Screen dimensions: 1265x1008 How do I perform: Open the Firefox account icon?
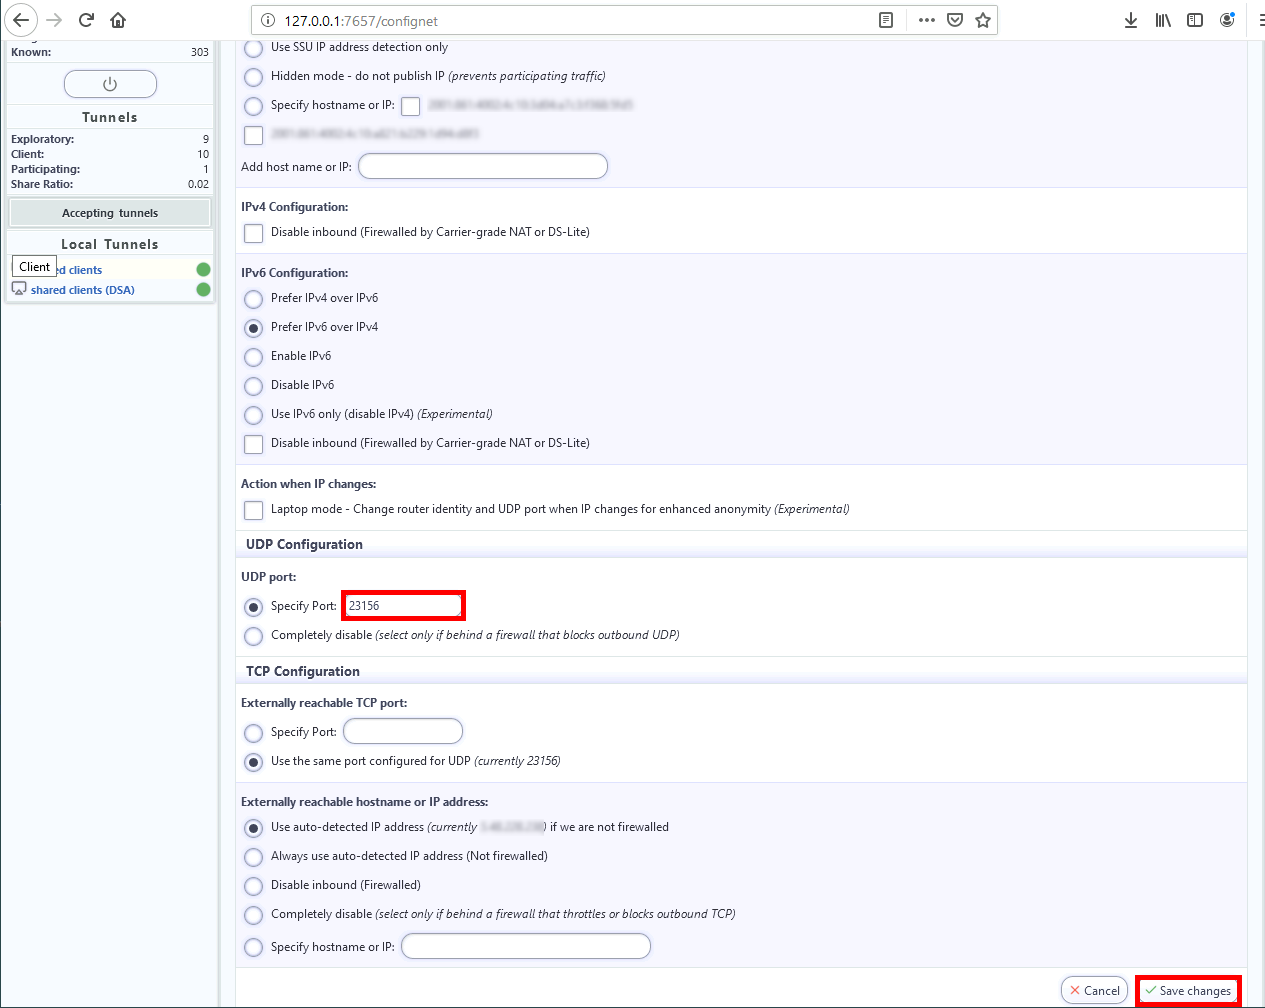coord(1227,20)
